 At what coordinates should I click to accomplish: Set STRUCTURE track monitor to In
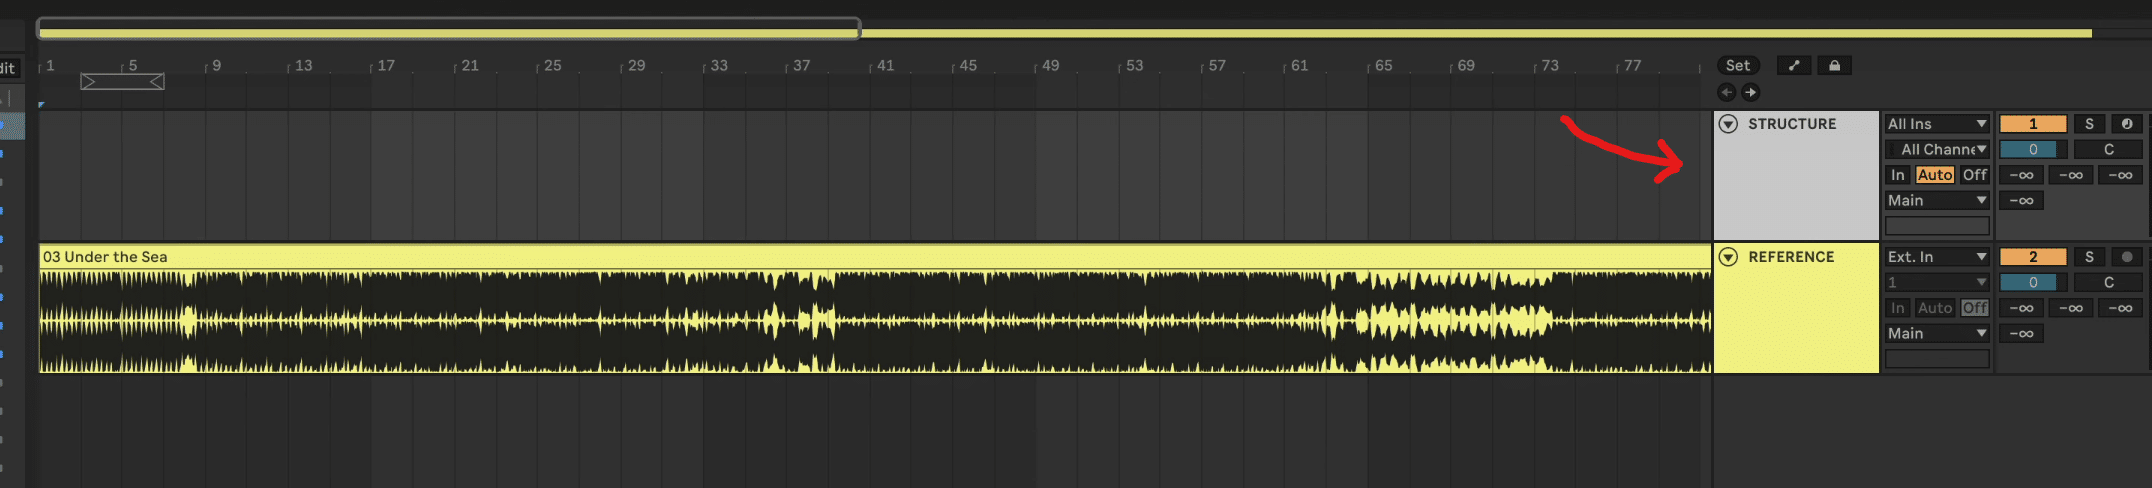click(x=1897, y=175)
